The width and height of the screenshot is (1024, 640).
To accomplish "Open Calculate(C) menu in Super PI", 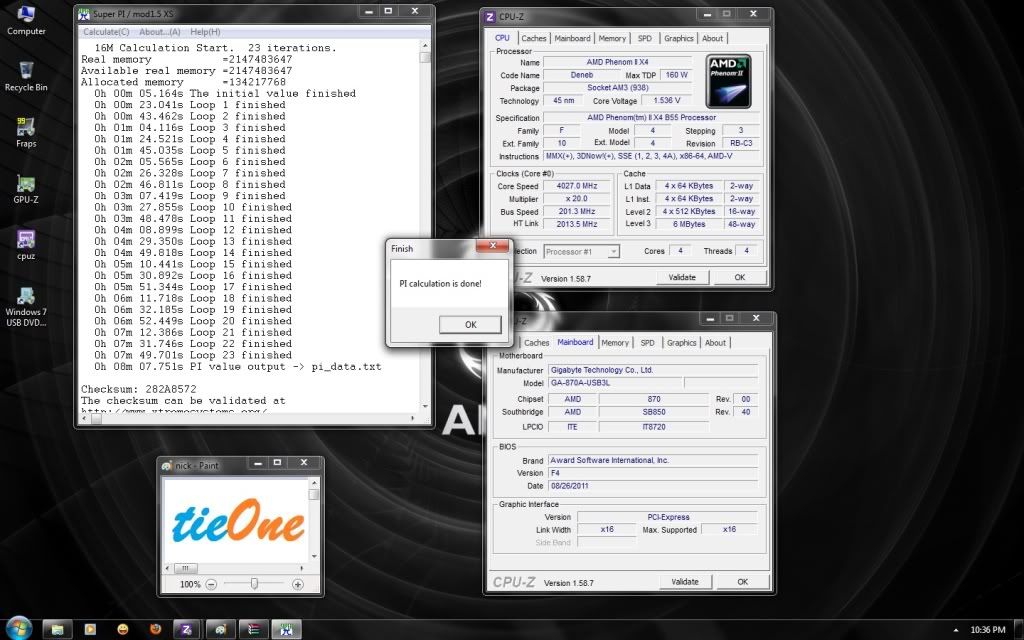I will coord(106,31).
